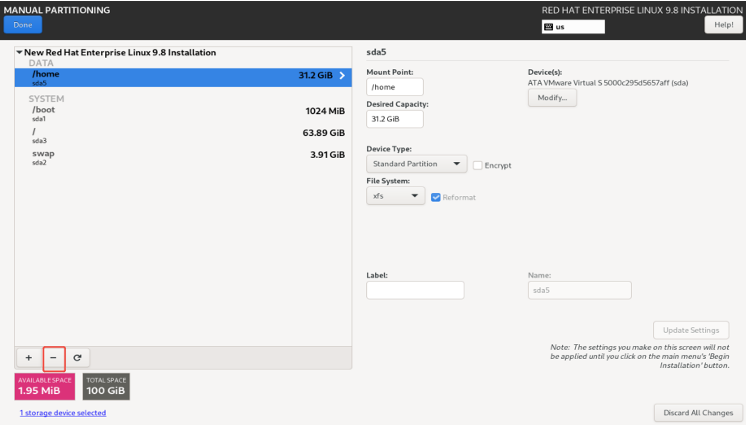746x425 pixels.
Task: Click the reload storage configuration icon
Action: pos(77,358)
